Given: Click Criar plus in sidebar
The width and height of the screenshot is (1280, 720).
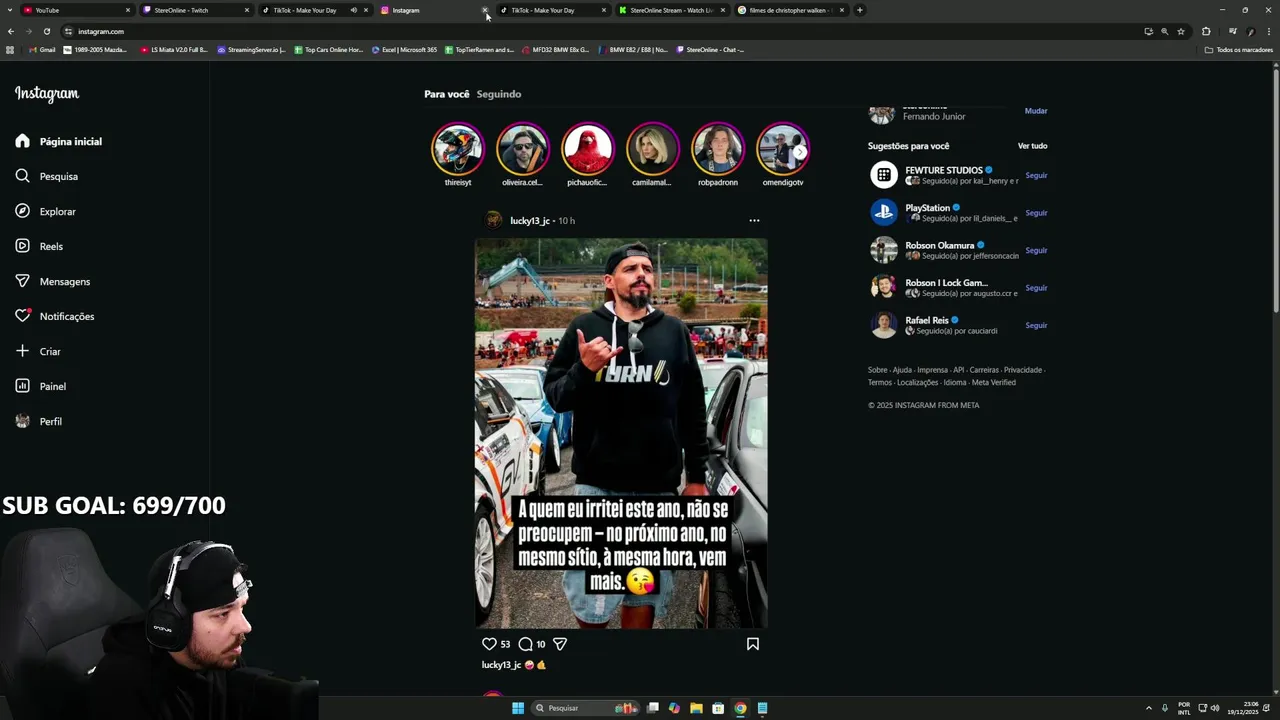Looking at the screenshot, I should (x=38, y=351).
